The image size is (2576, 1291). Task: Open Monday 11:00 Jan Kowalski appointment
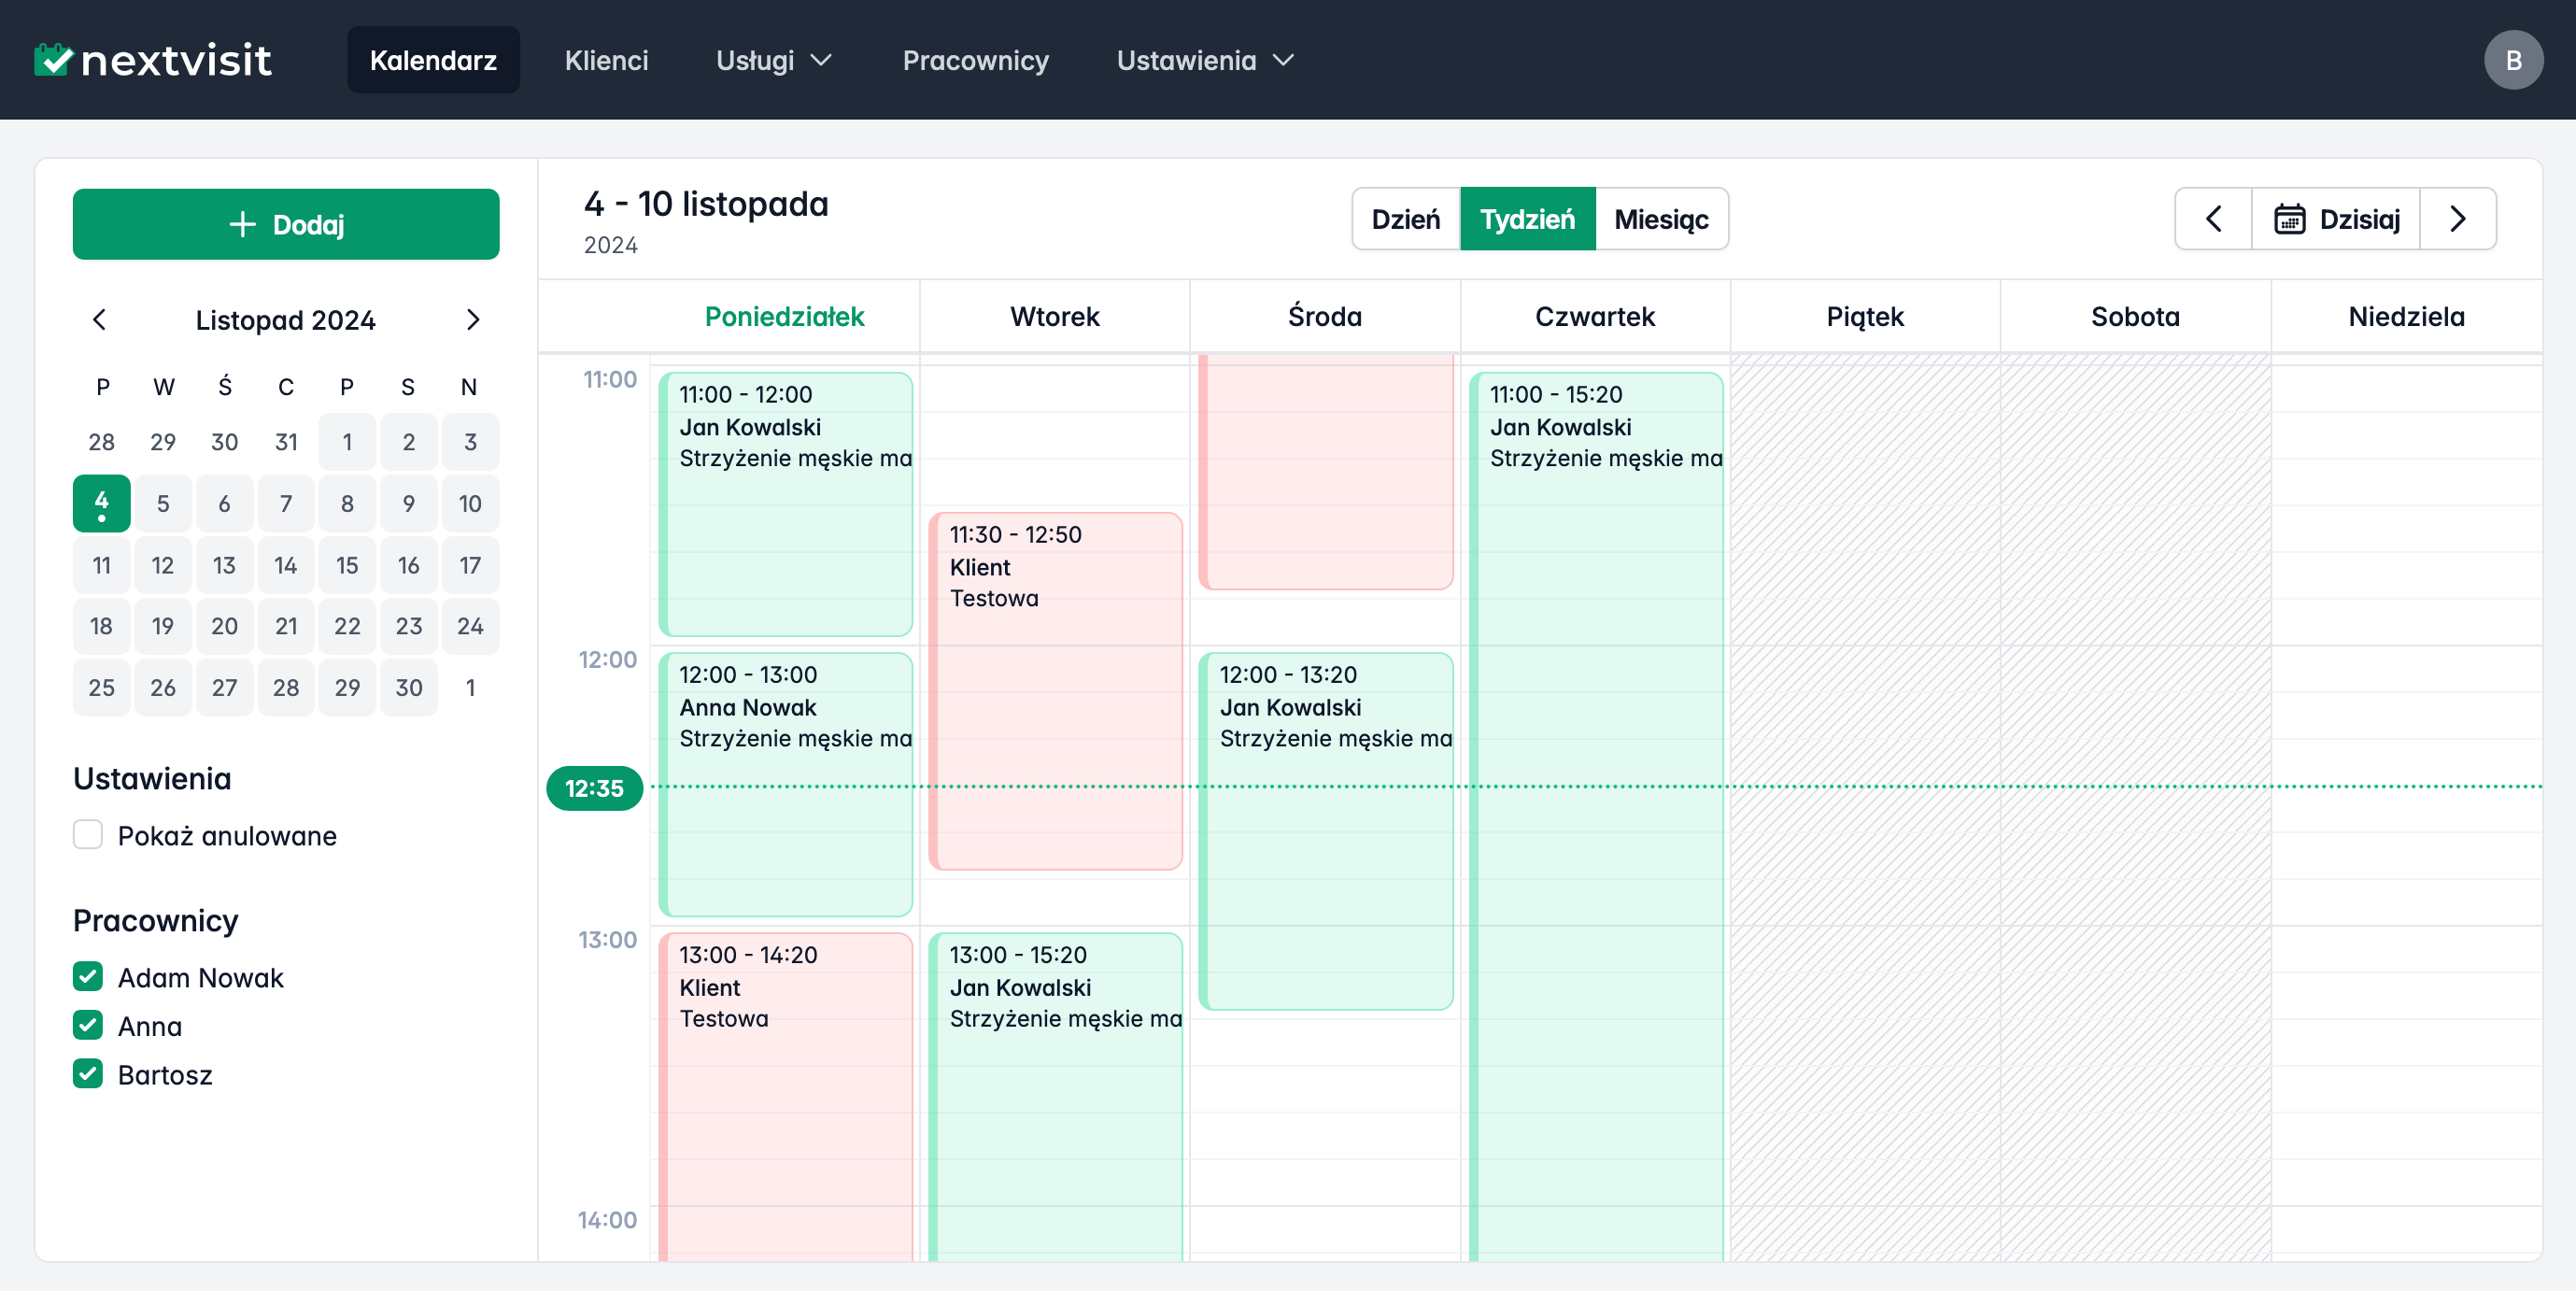tap(785, 504)
